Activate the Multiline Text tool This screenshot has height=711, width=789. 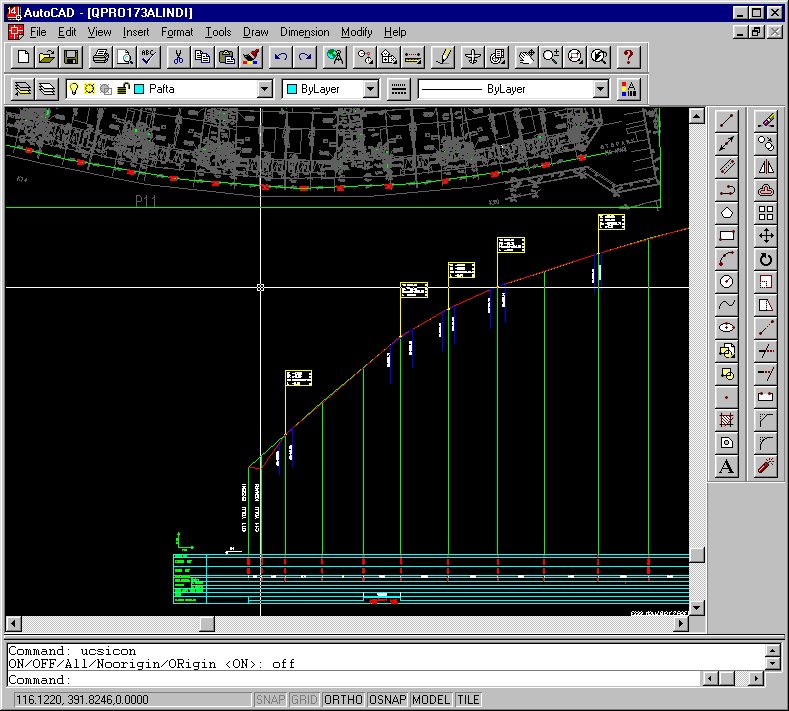727,466
